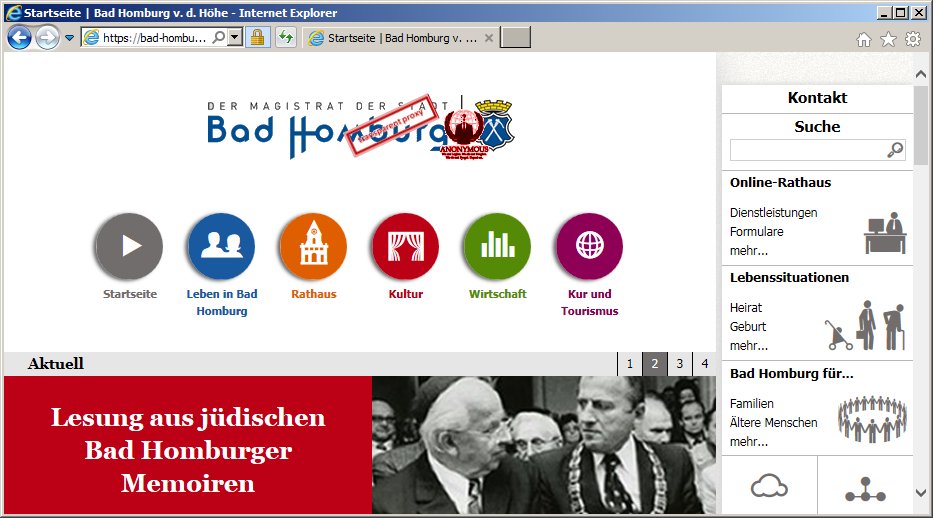933x518 pixels.
Task: Click the Bad Homburg site logo
Action: (x=361, y=128)
